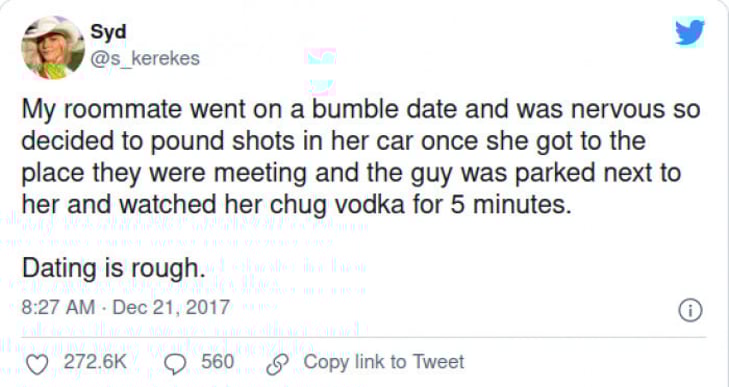Click the divider line above the action row
Viewport: 729px width, 387px height.
tap(364, 337)
